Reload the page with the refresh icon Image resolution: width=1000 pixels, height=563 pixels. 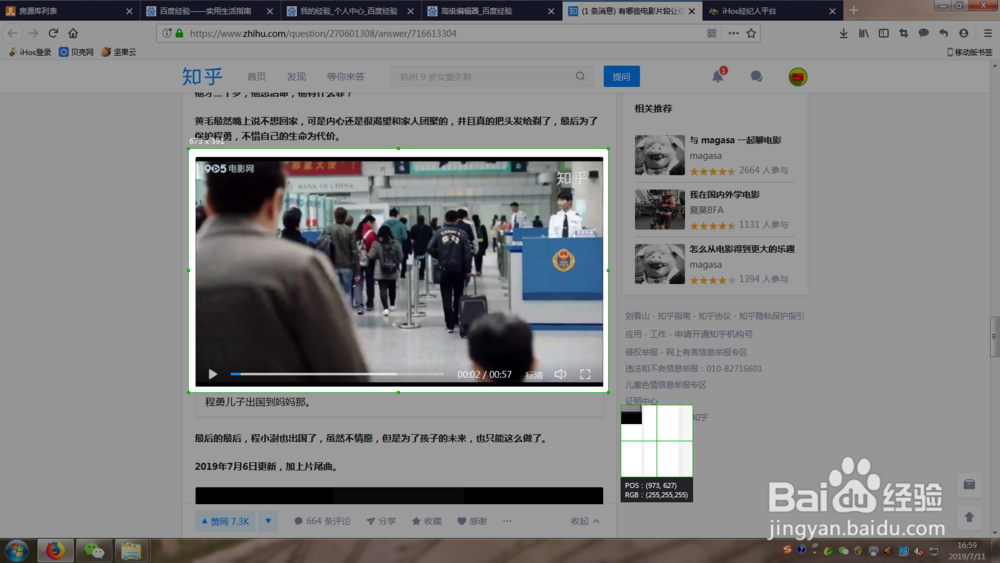click(x=53, y=33)
